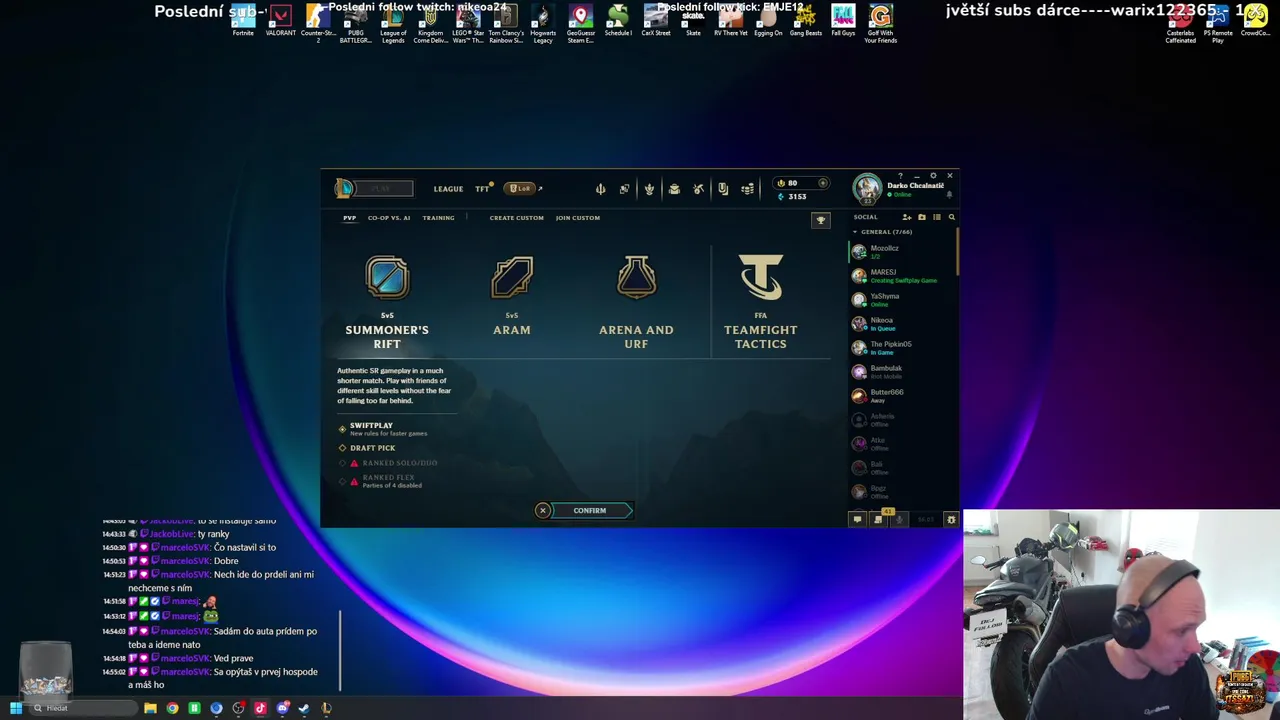Open friend YaShyma in the list
Screen dimensions: 1280x720
902,300
